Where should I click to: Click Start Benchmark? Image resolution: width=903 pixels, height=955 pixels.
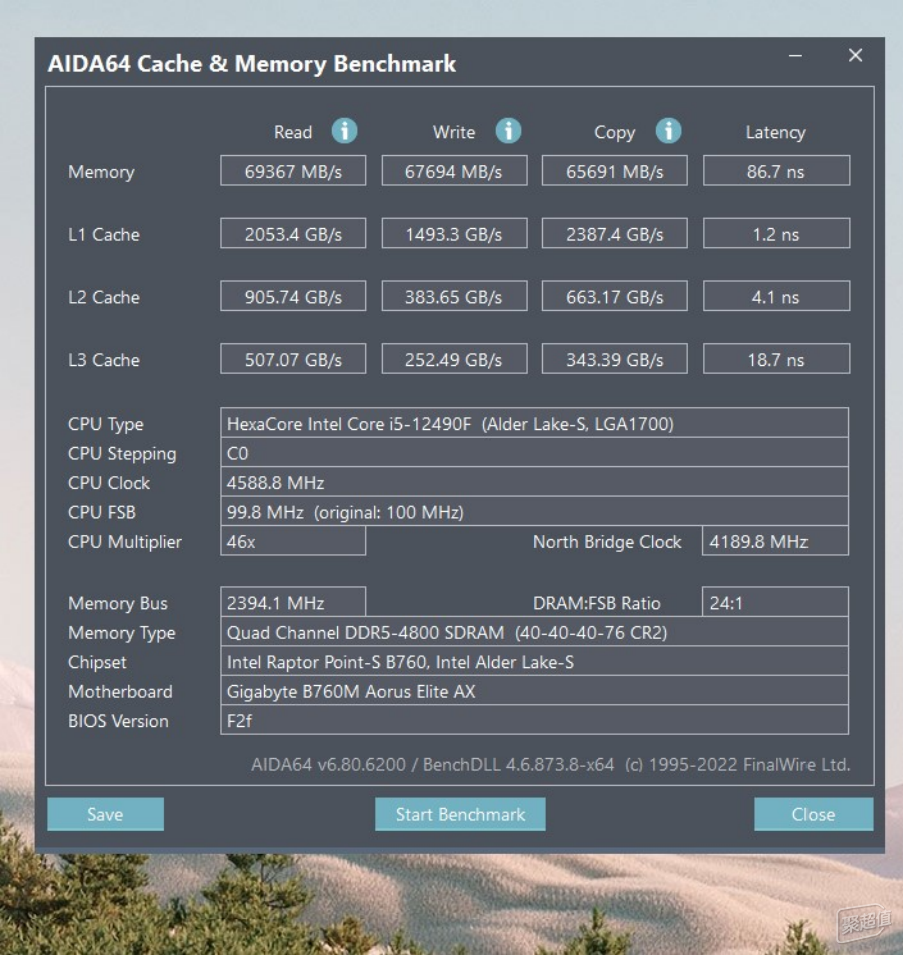[460, 814]
